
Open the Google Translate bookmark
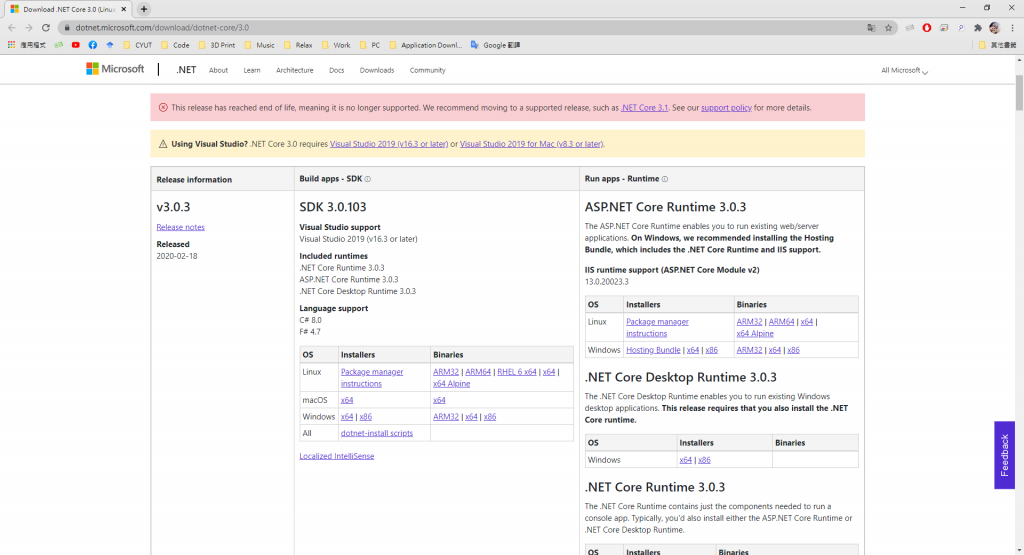click(495, 45)
